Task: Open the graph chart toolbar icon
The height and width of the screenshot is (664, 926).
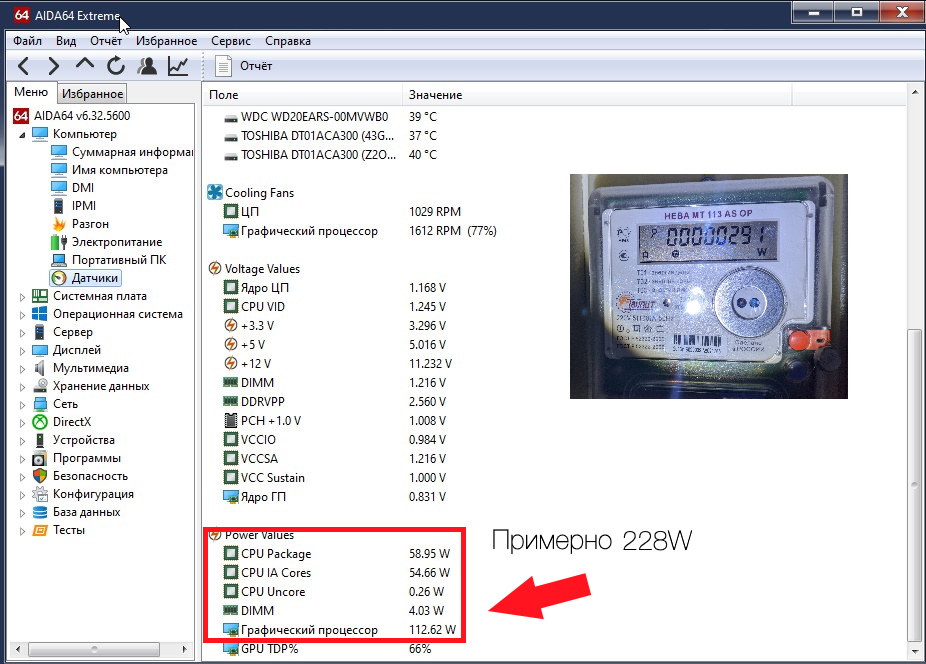Action: coord(178,66)
